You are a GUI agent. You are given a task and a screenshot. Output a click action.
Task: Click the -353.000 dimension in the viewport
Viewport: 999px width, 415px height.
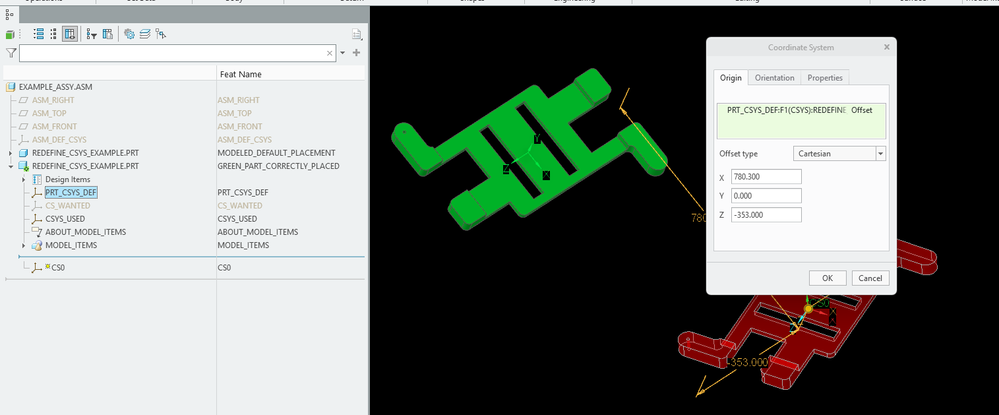click(749, 362)
